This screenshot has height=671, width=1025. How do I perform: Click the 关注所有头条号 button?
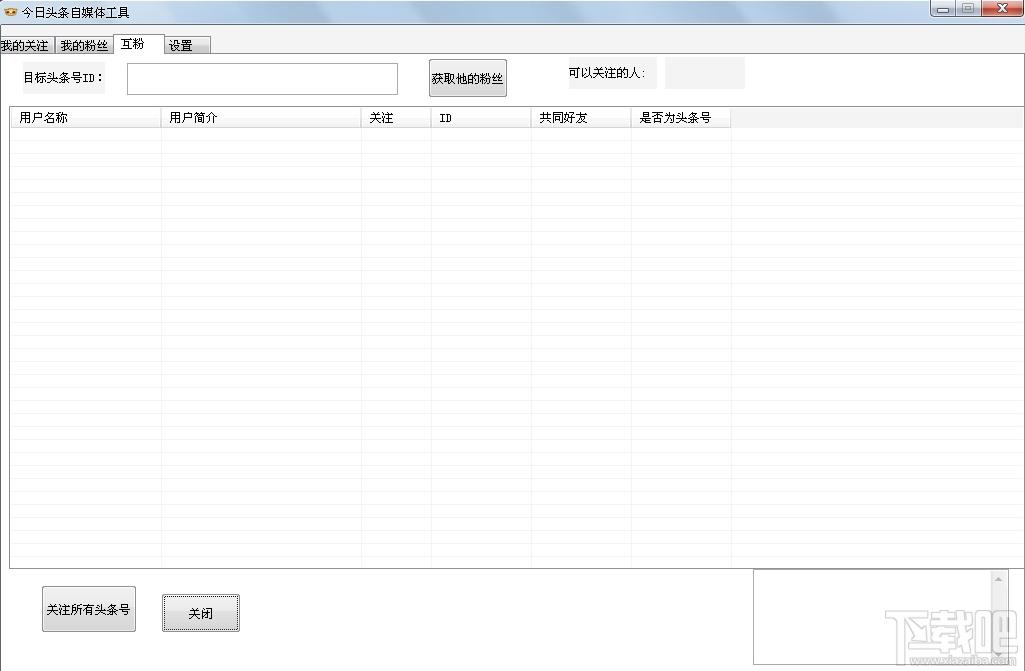coord(89,609)
